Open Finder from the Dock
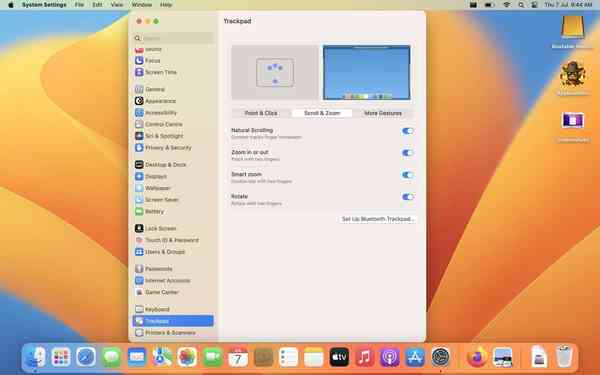This screenshot has width=600, height=375. coord(36,357)
